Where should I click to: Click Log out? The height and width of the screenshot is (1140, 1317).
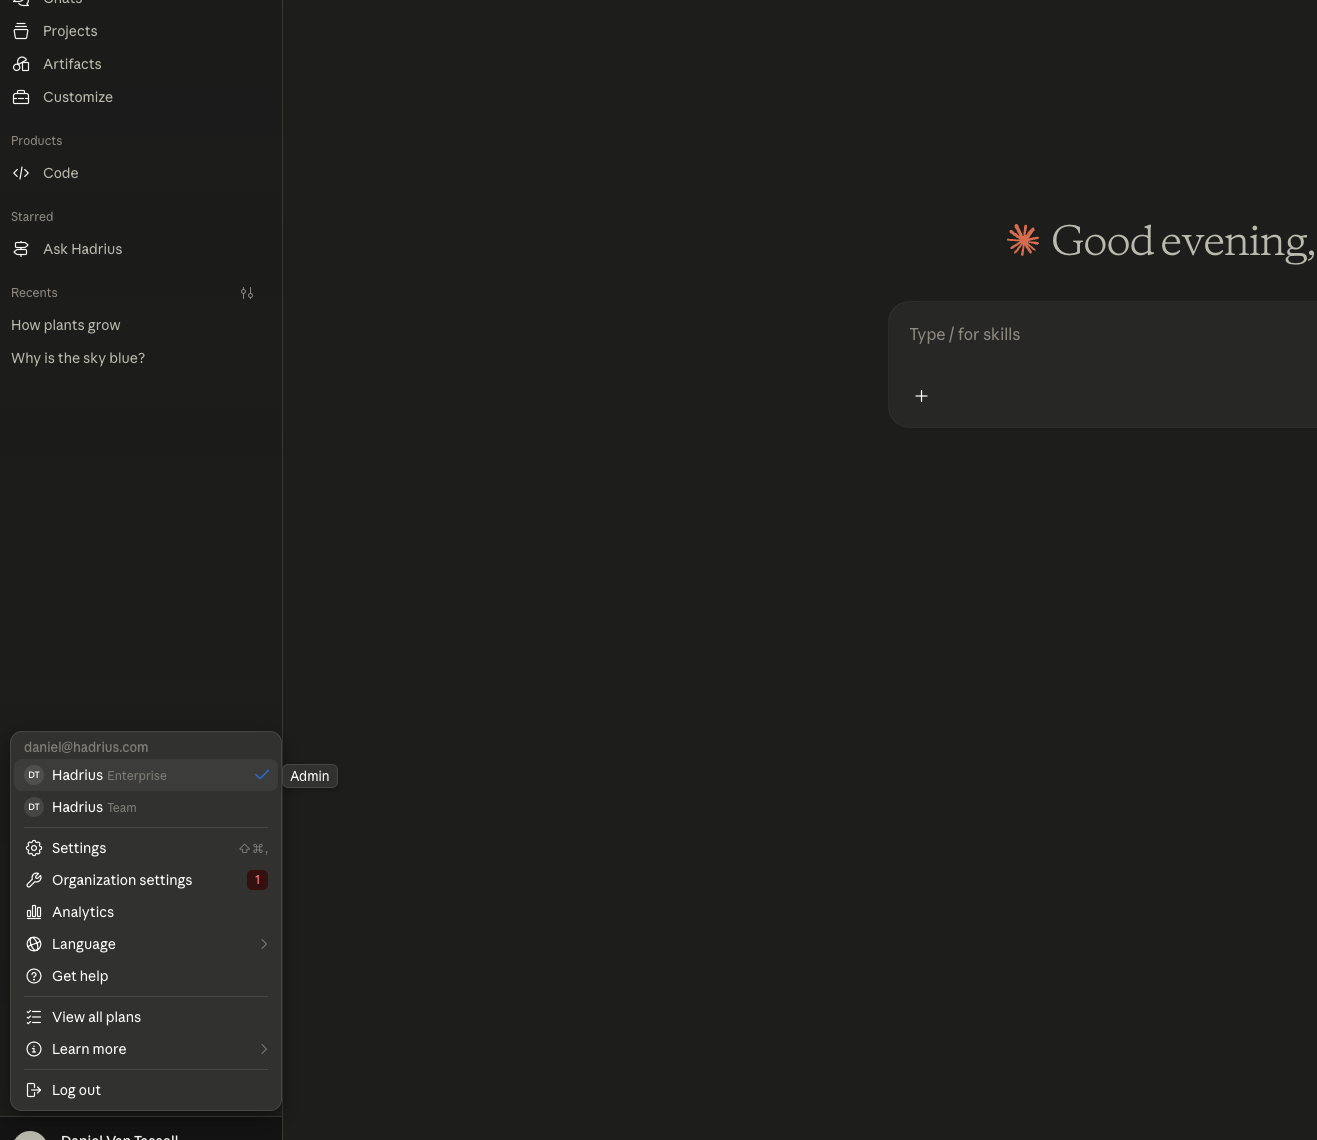click(146, 1090)
